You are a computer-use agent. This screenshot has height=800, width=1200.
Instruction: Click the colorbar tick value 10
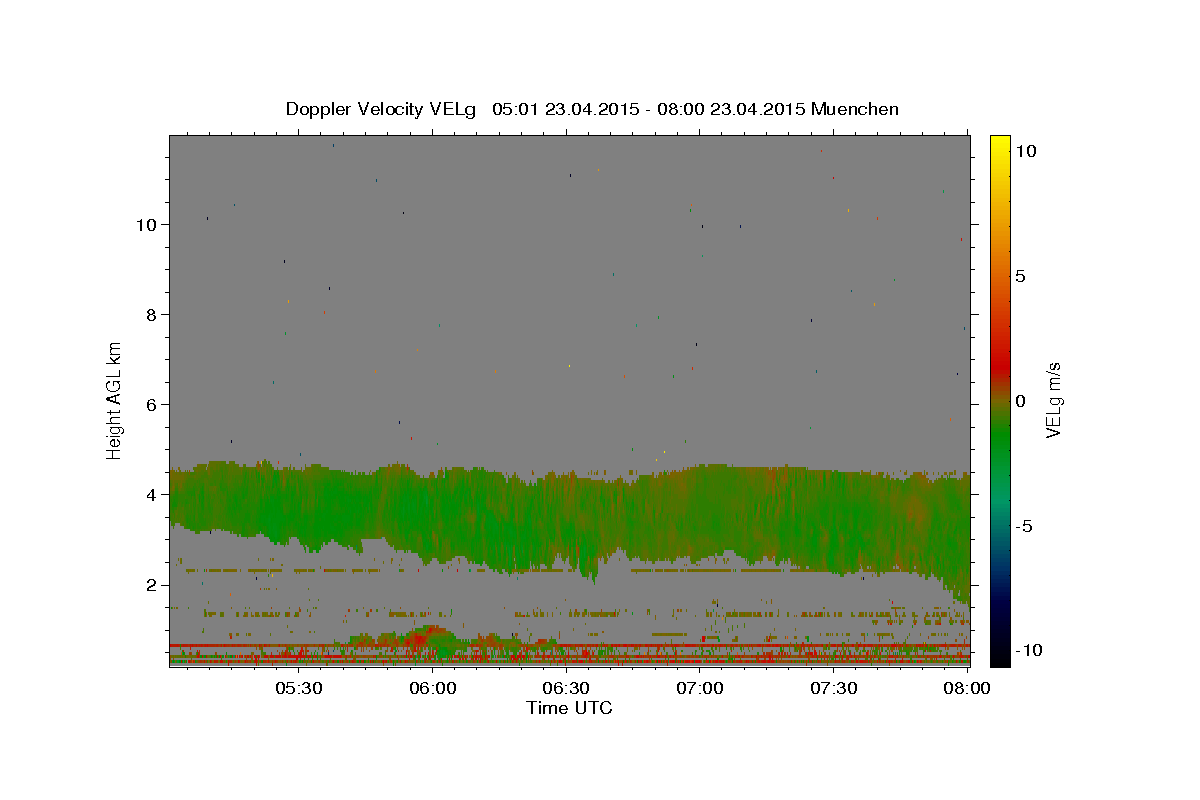click(1025, 150)
